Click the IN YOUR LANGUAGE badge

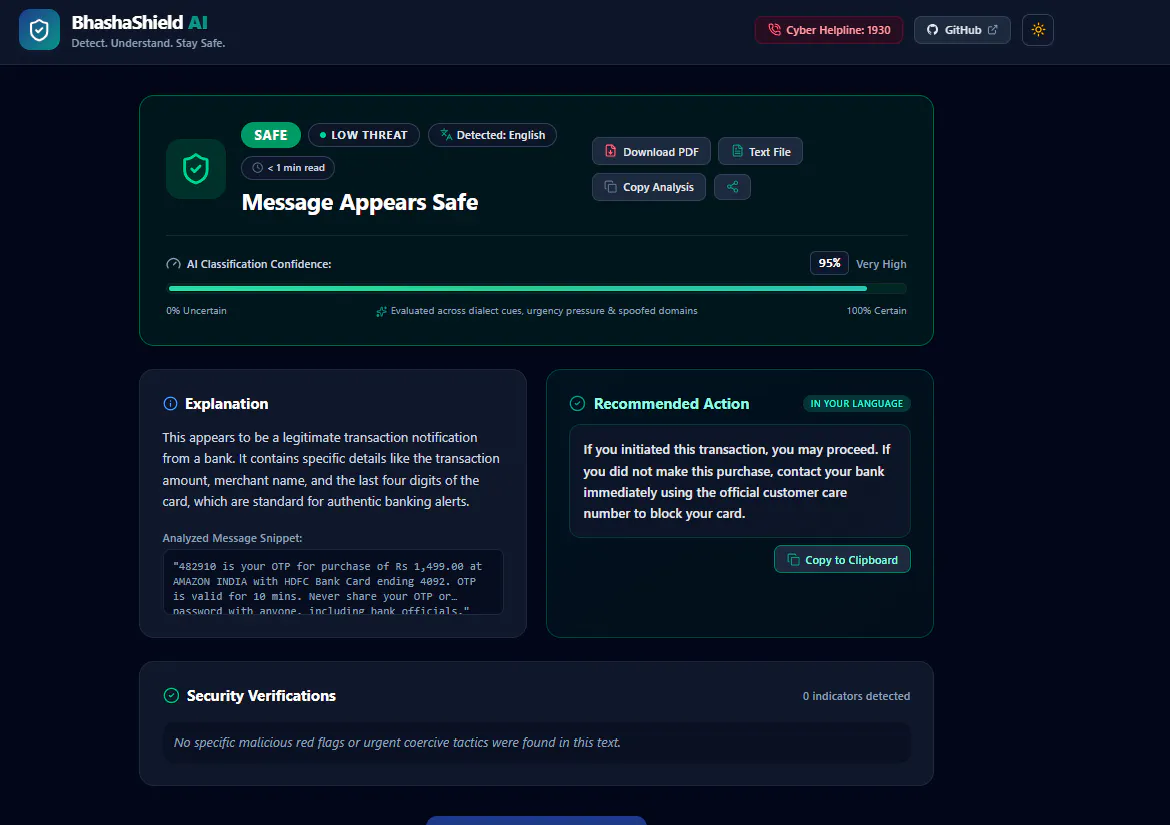pyautogui.click(x=856, y=404)
